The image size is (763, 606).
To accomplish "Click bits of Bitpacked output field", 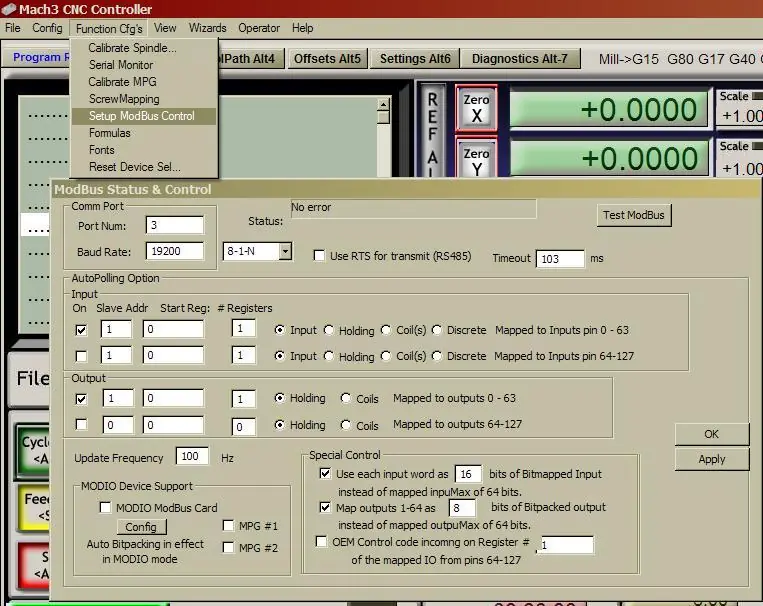I will [462, 508].
